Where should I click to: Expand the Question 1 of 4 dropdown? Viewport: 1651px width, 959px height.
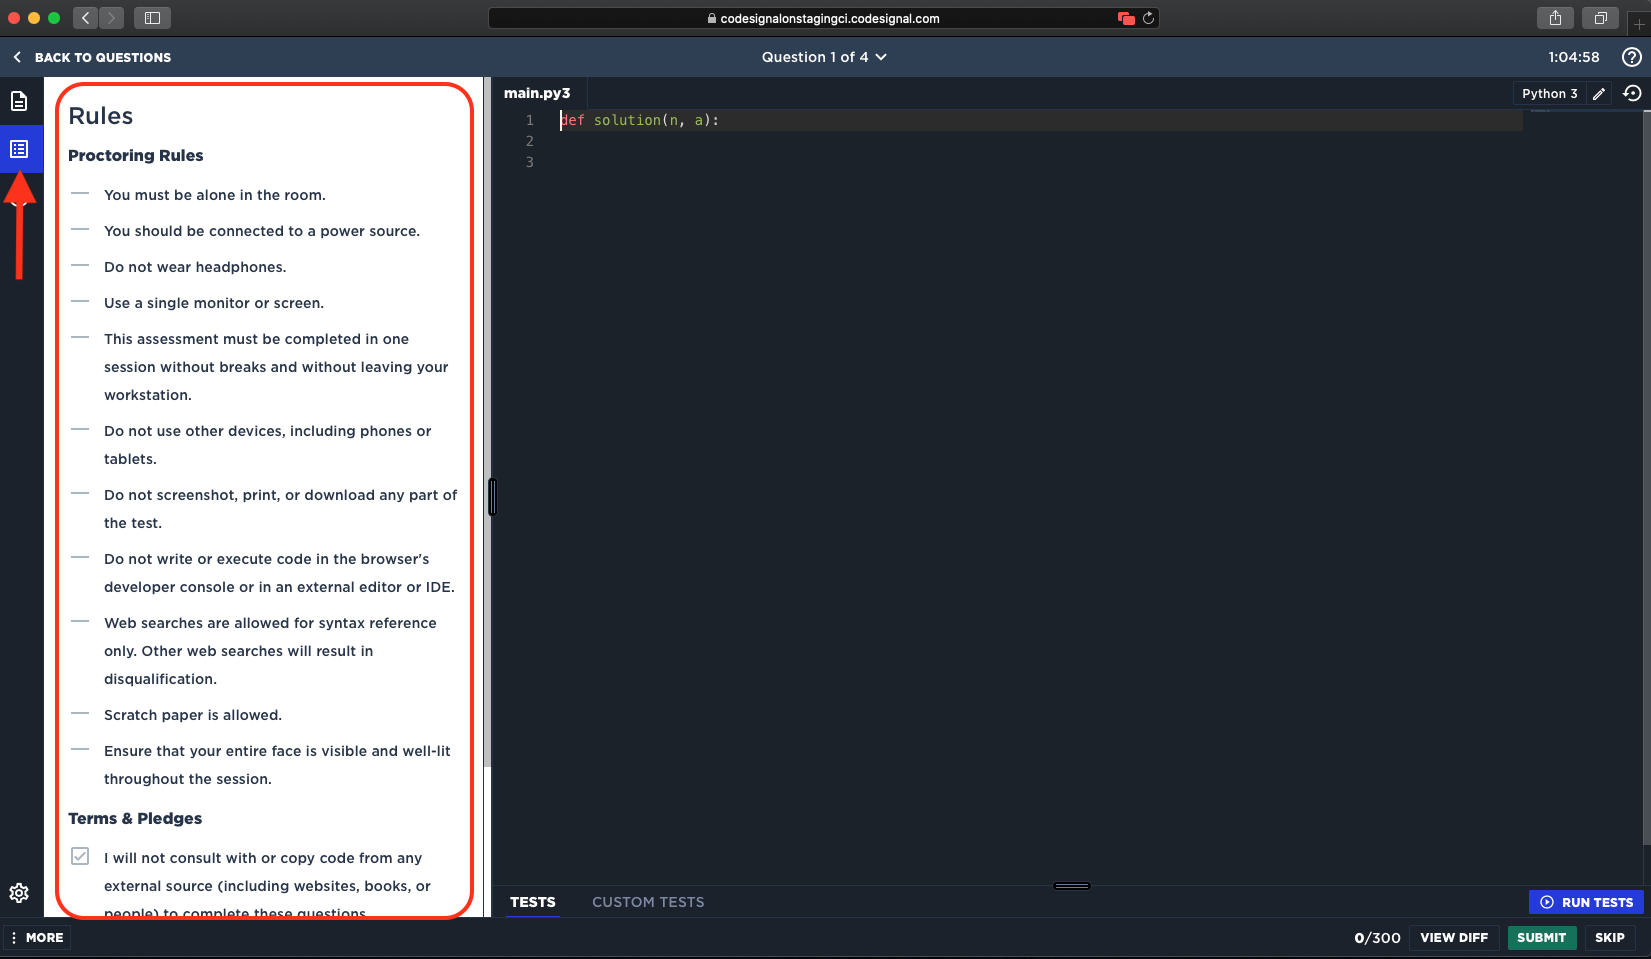tap(824, 57)
